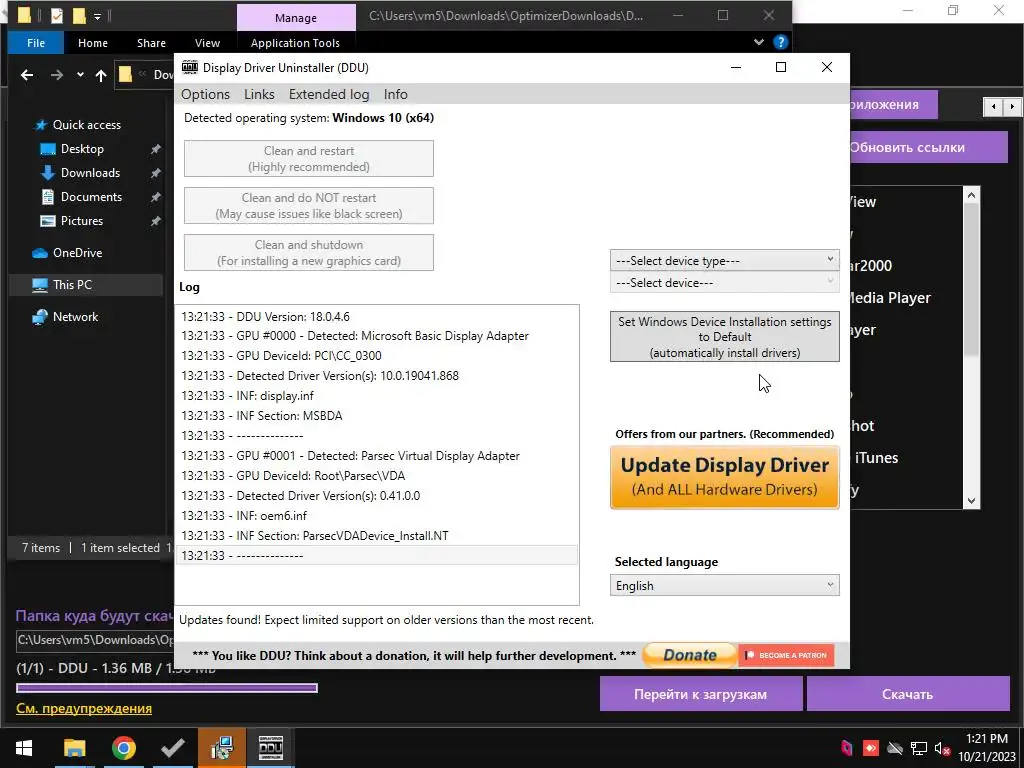This screenshot has width=1024, height=768.
Task: Open Desktop in Explorer sidebar
Action: 82,149
